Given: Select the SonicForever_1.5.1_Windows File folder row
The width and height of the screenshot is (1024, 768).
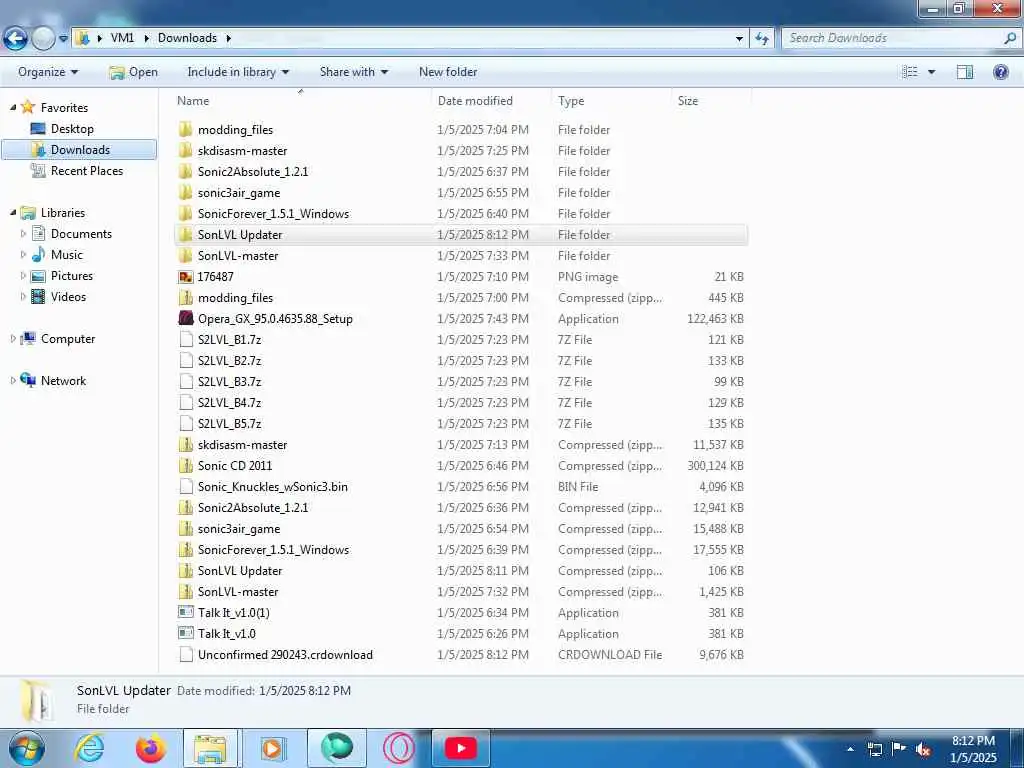Looking at the screenshot, I should pyautogui.click(x=461, y=214).
